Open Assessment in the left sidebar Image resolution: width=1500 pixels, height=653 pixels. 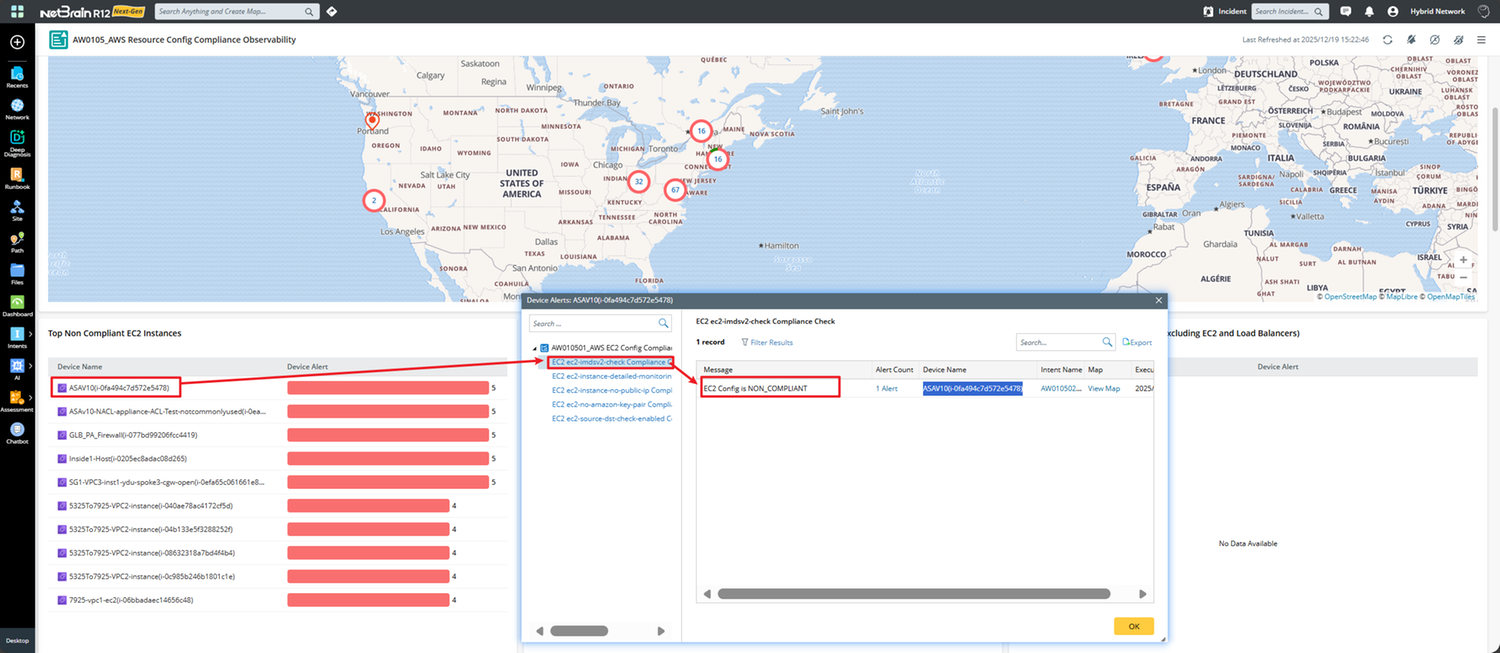17,401
